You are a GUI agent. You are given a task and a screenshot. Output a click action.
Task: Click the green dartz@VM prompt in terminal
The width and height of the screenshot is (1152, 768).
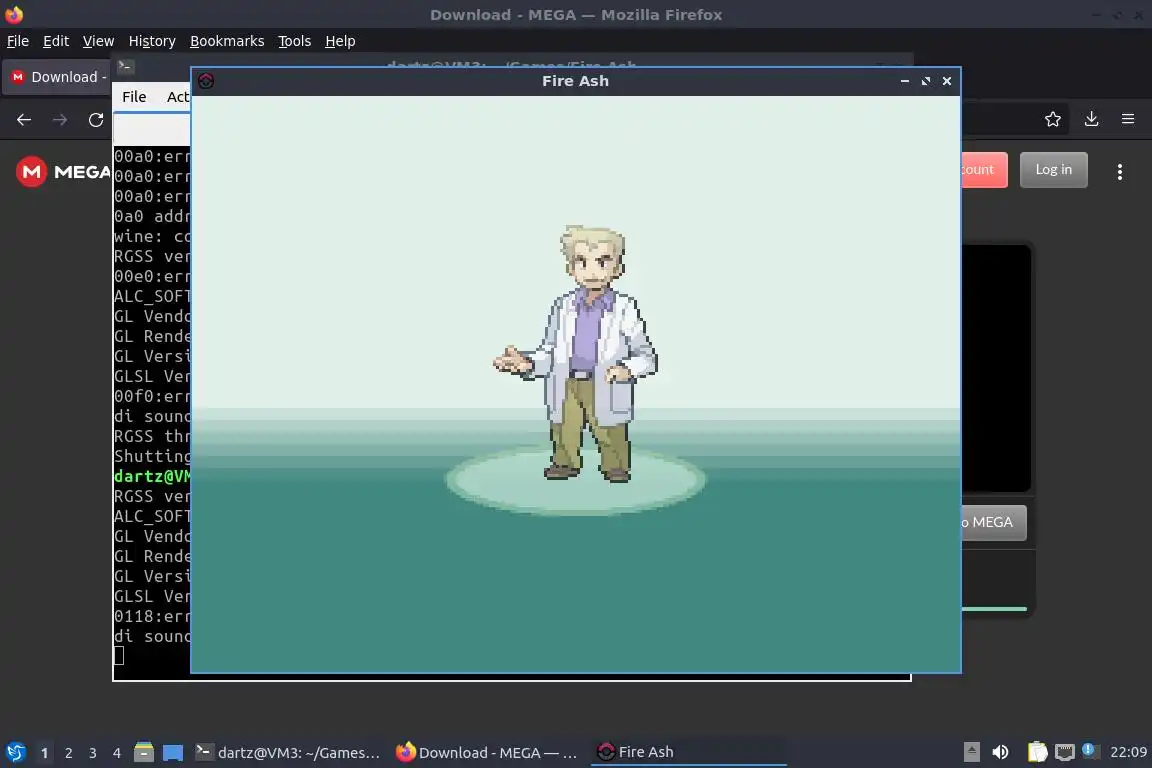pos(152,476)
